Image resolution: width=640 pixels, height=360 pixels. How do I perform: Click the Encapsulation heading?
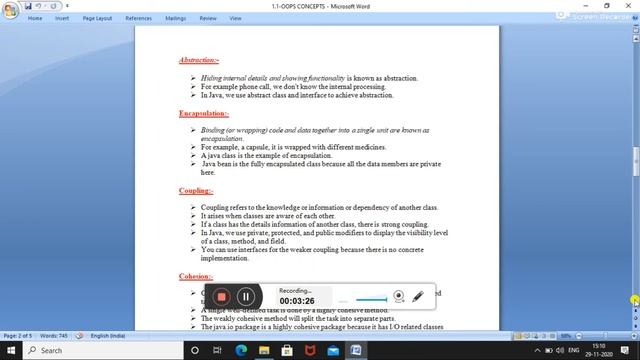pyautogui.click(x=204, y=113)
